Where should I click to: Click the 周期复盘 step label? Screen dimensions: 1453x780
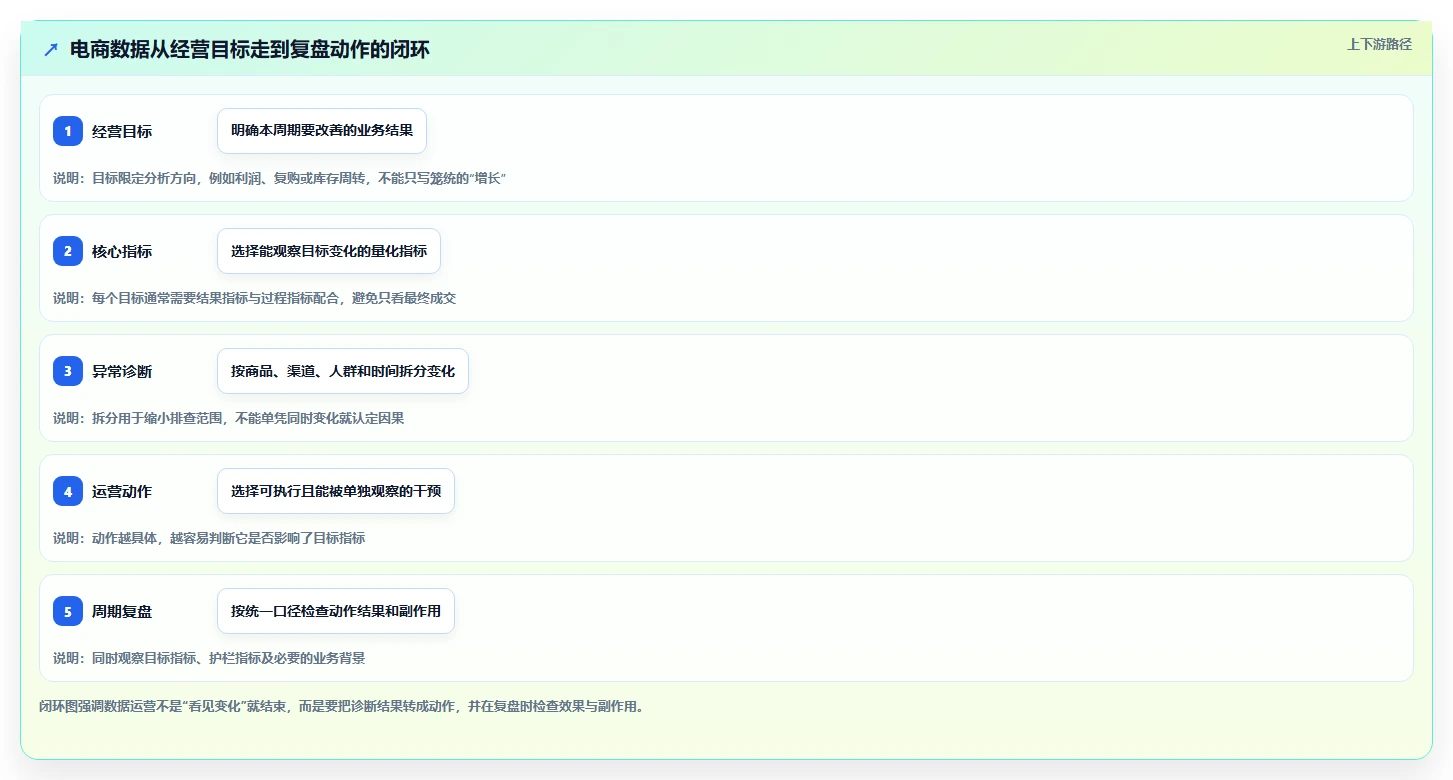click(122, 611)
